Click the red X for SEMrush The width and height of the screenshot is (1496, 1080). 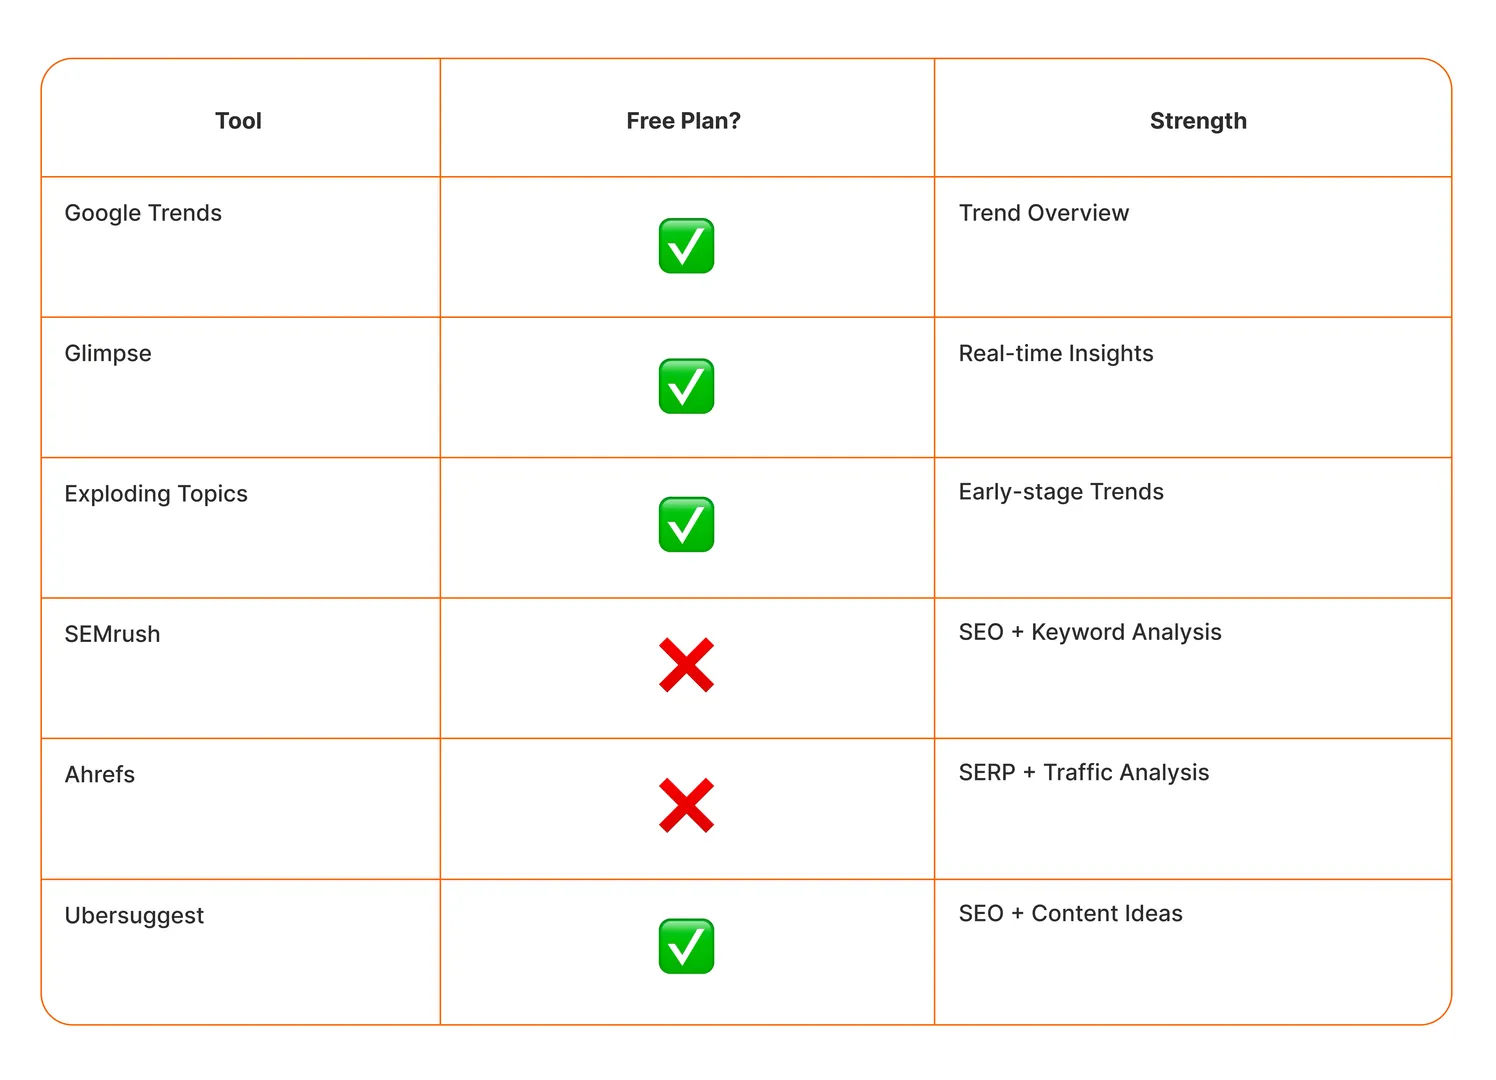686,665
